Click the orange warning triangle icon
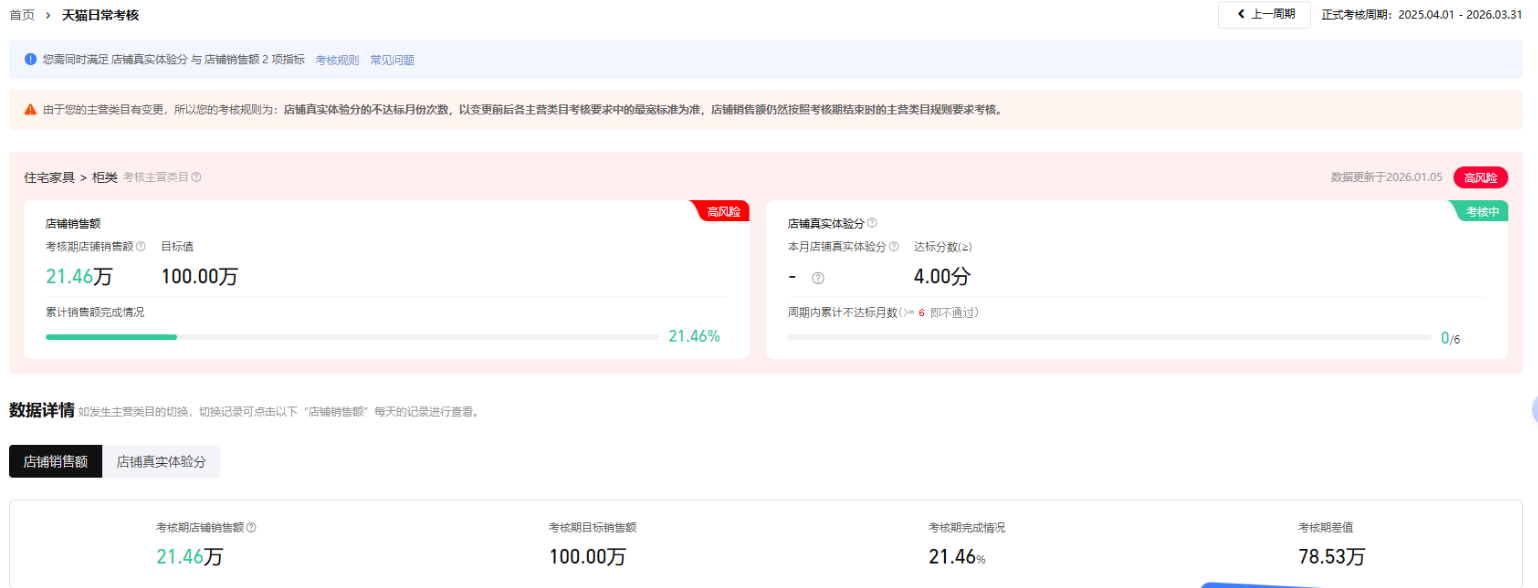Screen dimensions: 1538x588 (30, 109)
